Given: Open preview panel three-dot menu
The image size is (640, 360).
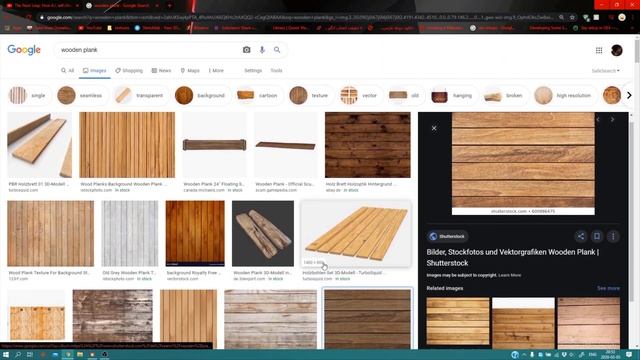Looking at the screenshot, I should click(x=613, y=236).
